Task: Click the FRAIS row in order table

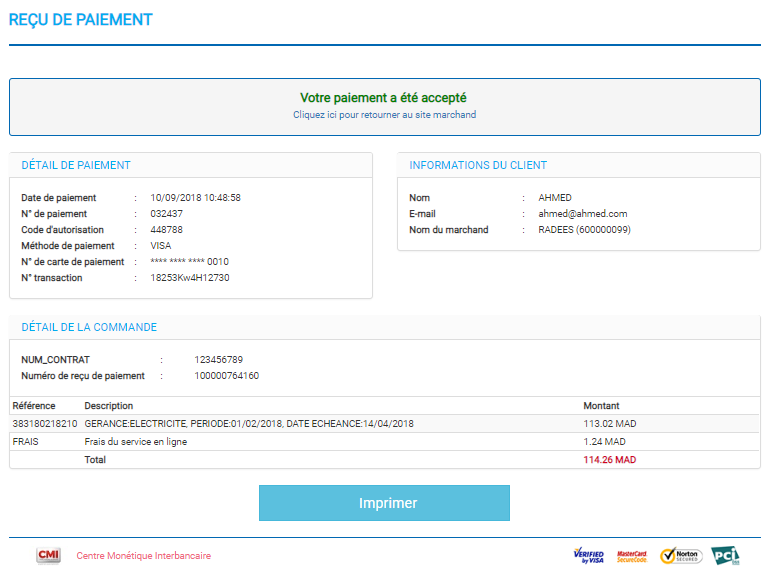Action: [26, 442]
